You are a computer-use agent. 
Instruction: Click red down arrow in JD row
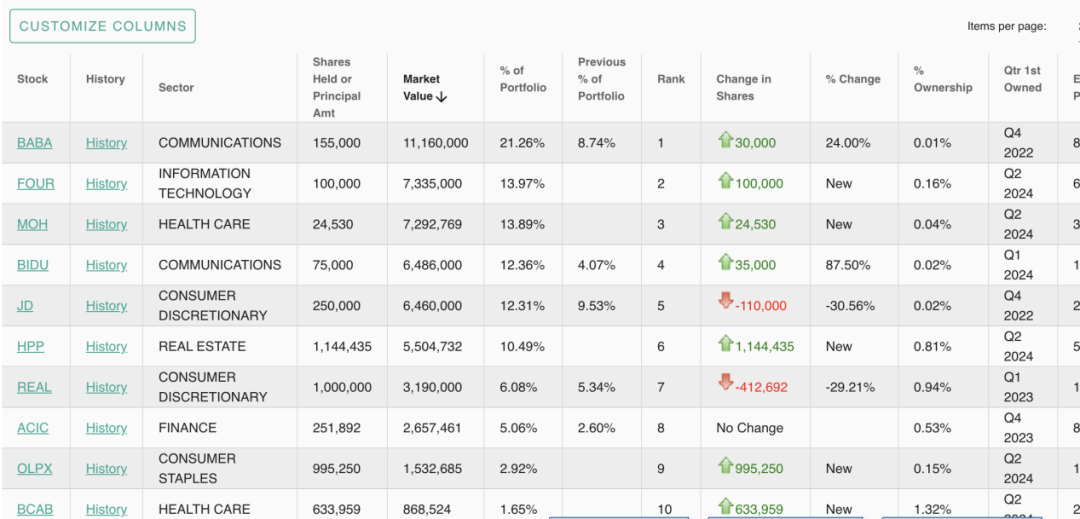(725, 301)
